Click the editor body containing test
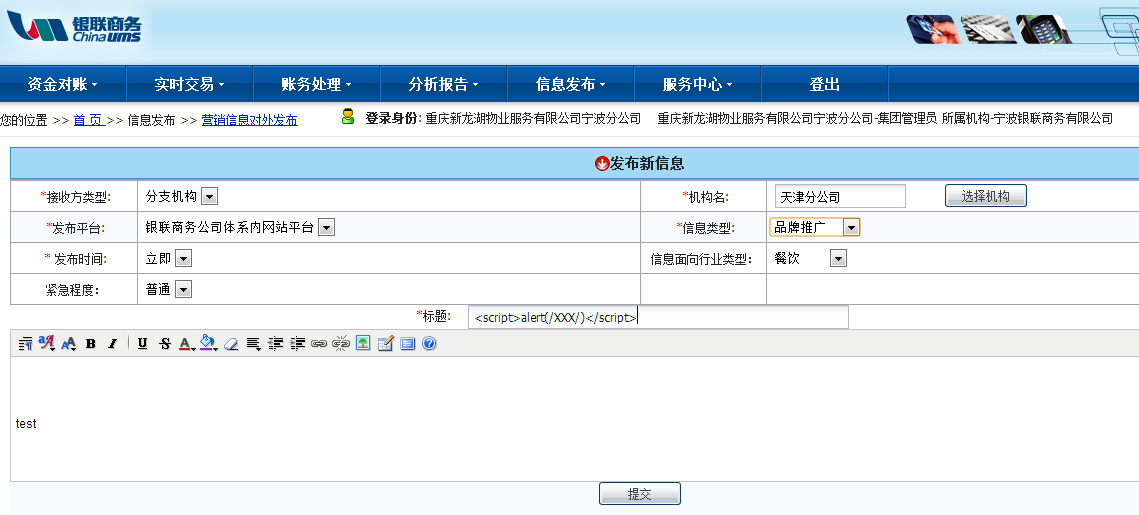 point(574,419)
